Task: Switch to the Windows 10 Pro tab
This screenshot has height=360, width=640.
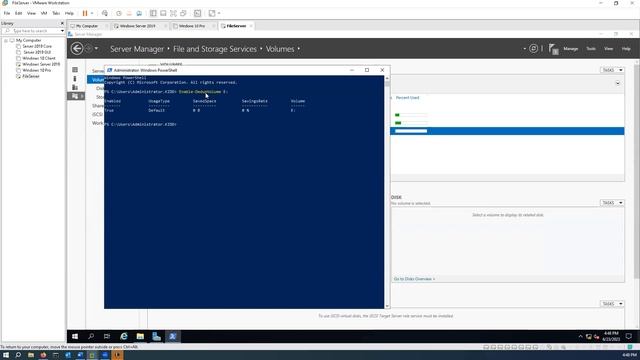Action: click(x=191, y=26)
